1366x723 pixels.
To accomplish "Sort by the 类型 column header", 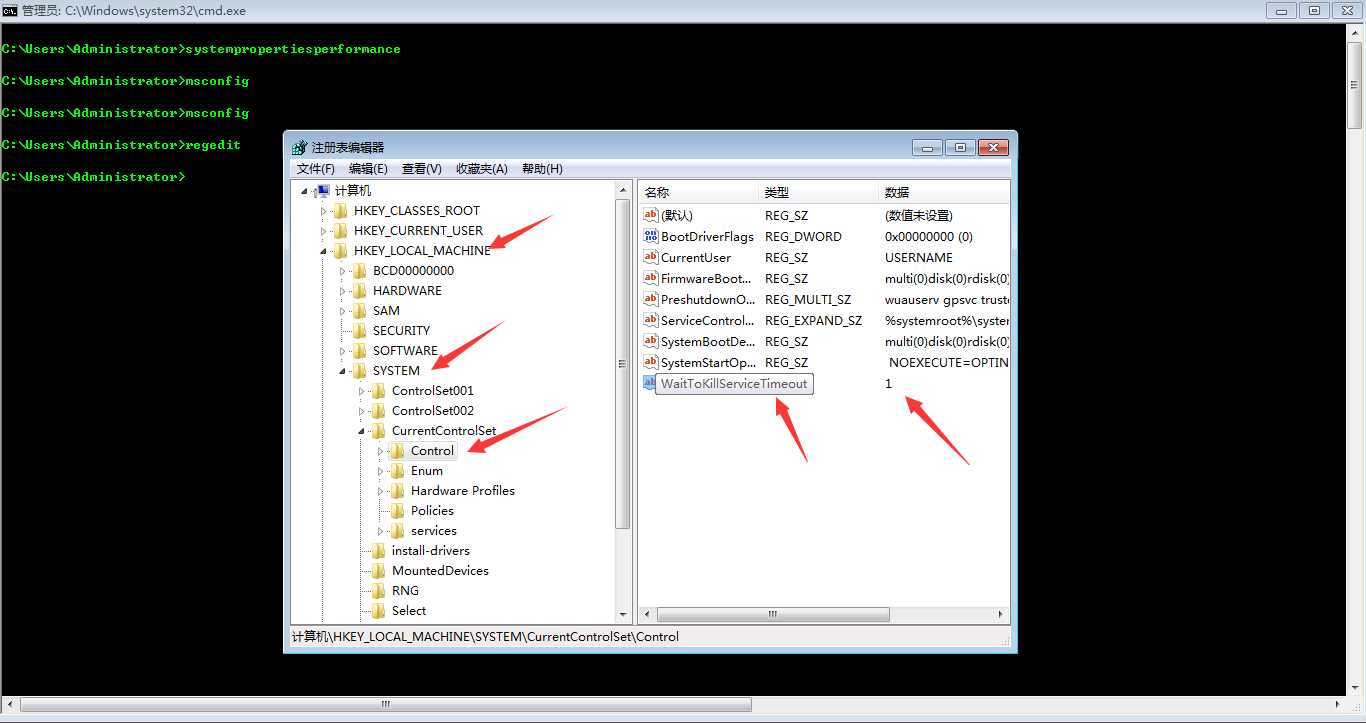I will tap(820, 192).
